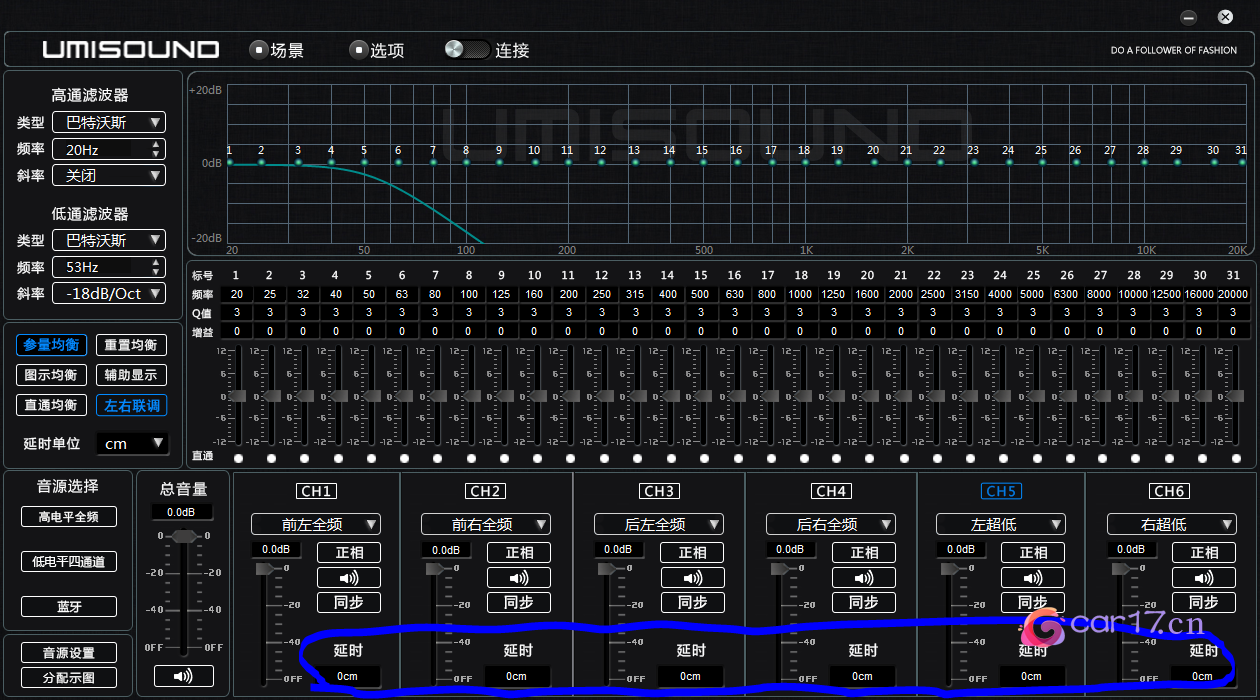Open the 选项 menu item
Image resolution: width=1260 pixels, height=700 pixels.
click(x=377, y=50)
